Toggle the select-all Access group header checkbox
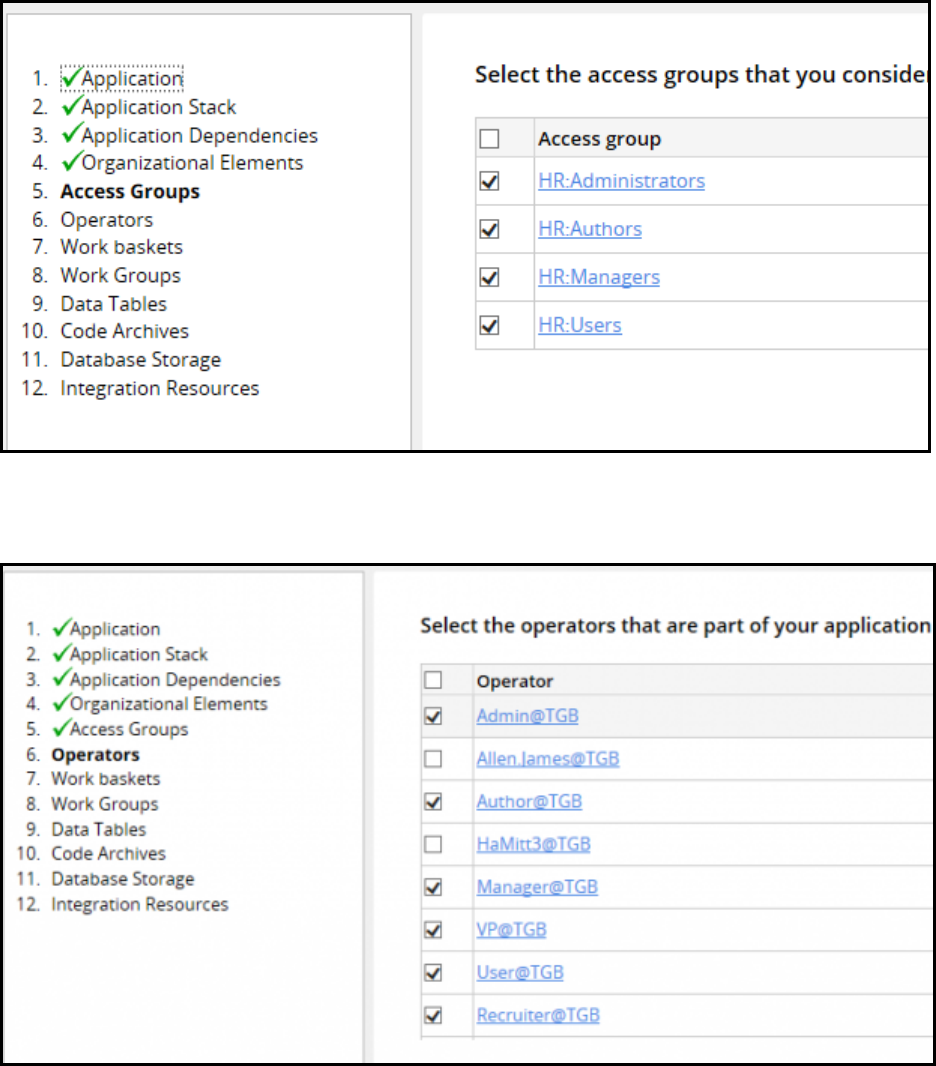This screenshot has width=936, height=1066. (489, 140)
